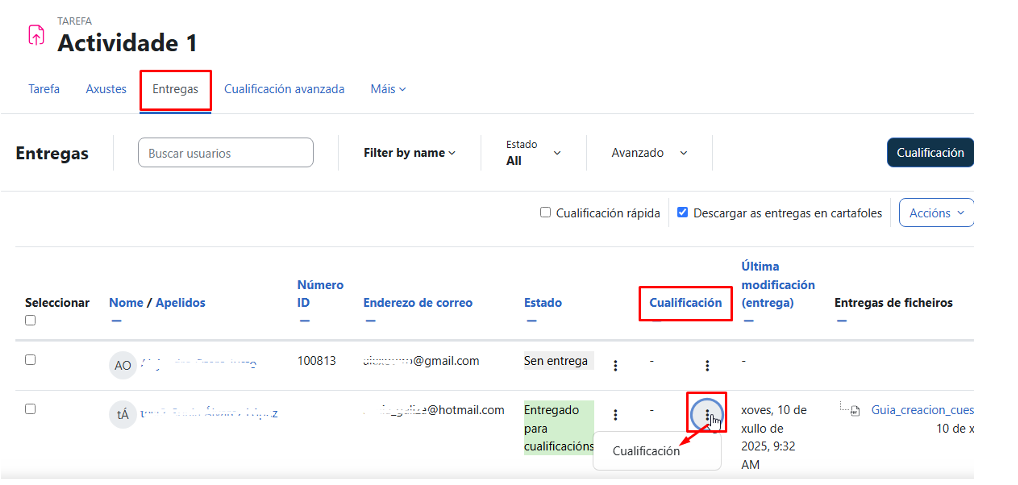The width and height of the screenshot is (1018, 485).
Task: Open status kebab menu beside 'Entregado para cualificación'
Action: [x=615, y=415]
